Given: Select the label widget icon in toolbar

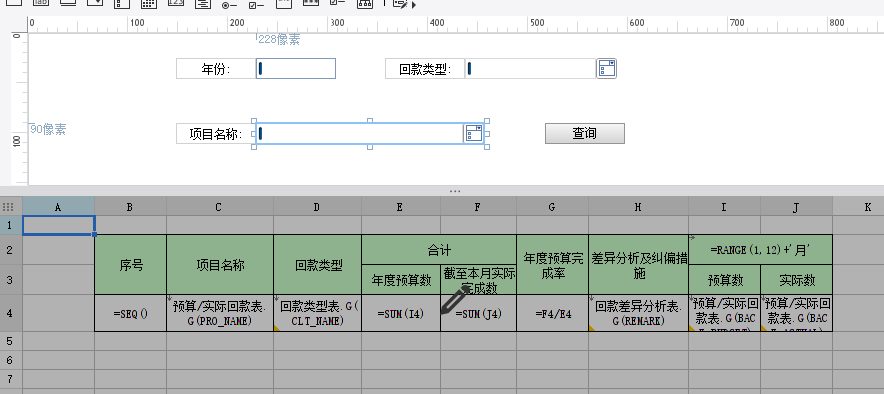Looking at the screenshot, I should click(40, 3).
